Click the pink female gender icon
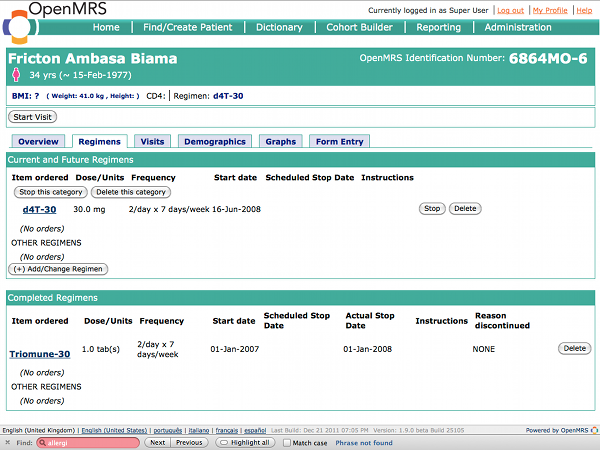Image resolution: width=600 pixels, height=450 pixels. [x=16, y=74]
